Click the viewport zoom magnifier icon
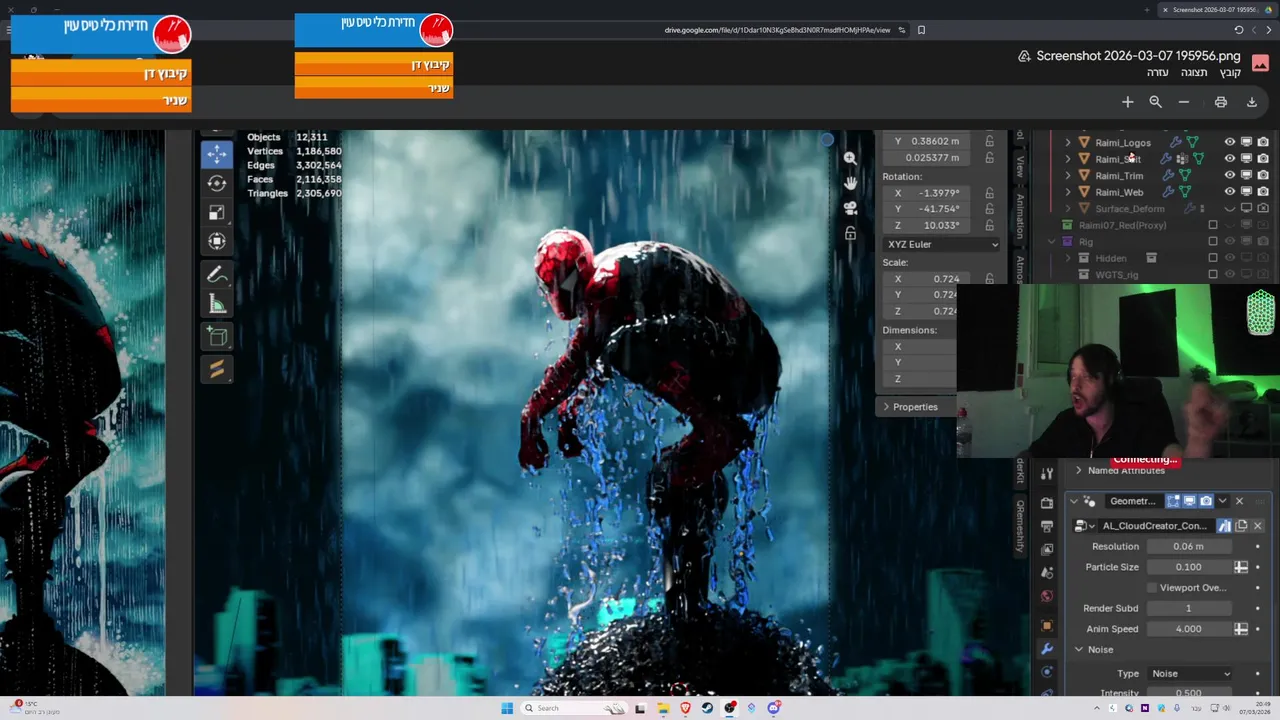 coord(850,158)
